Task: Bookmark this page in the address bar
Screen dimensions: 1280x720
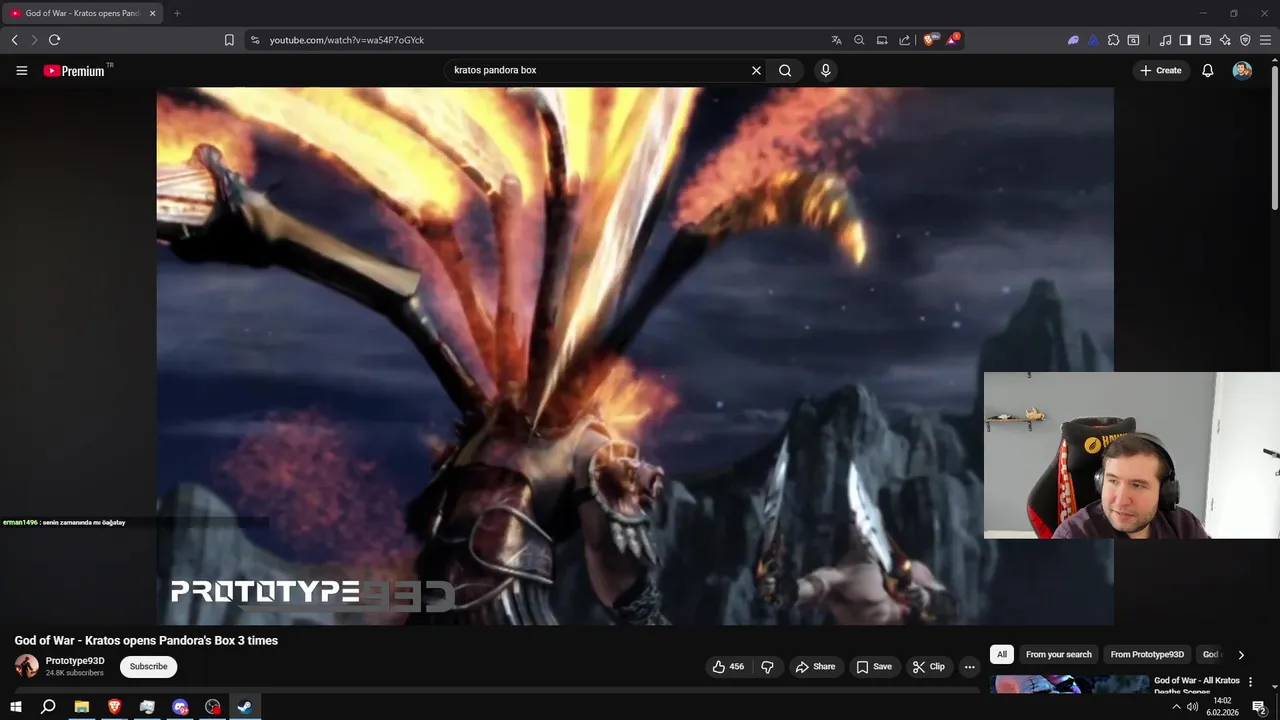Action: 229,40
